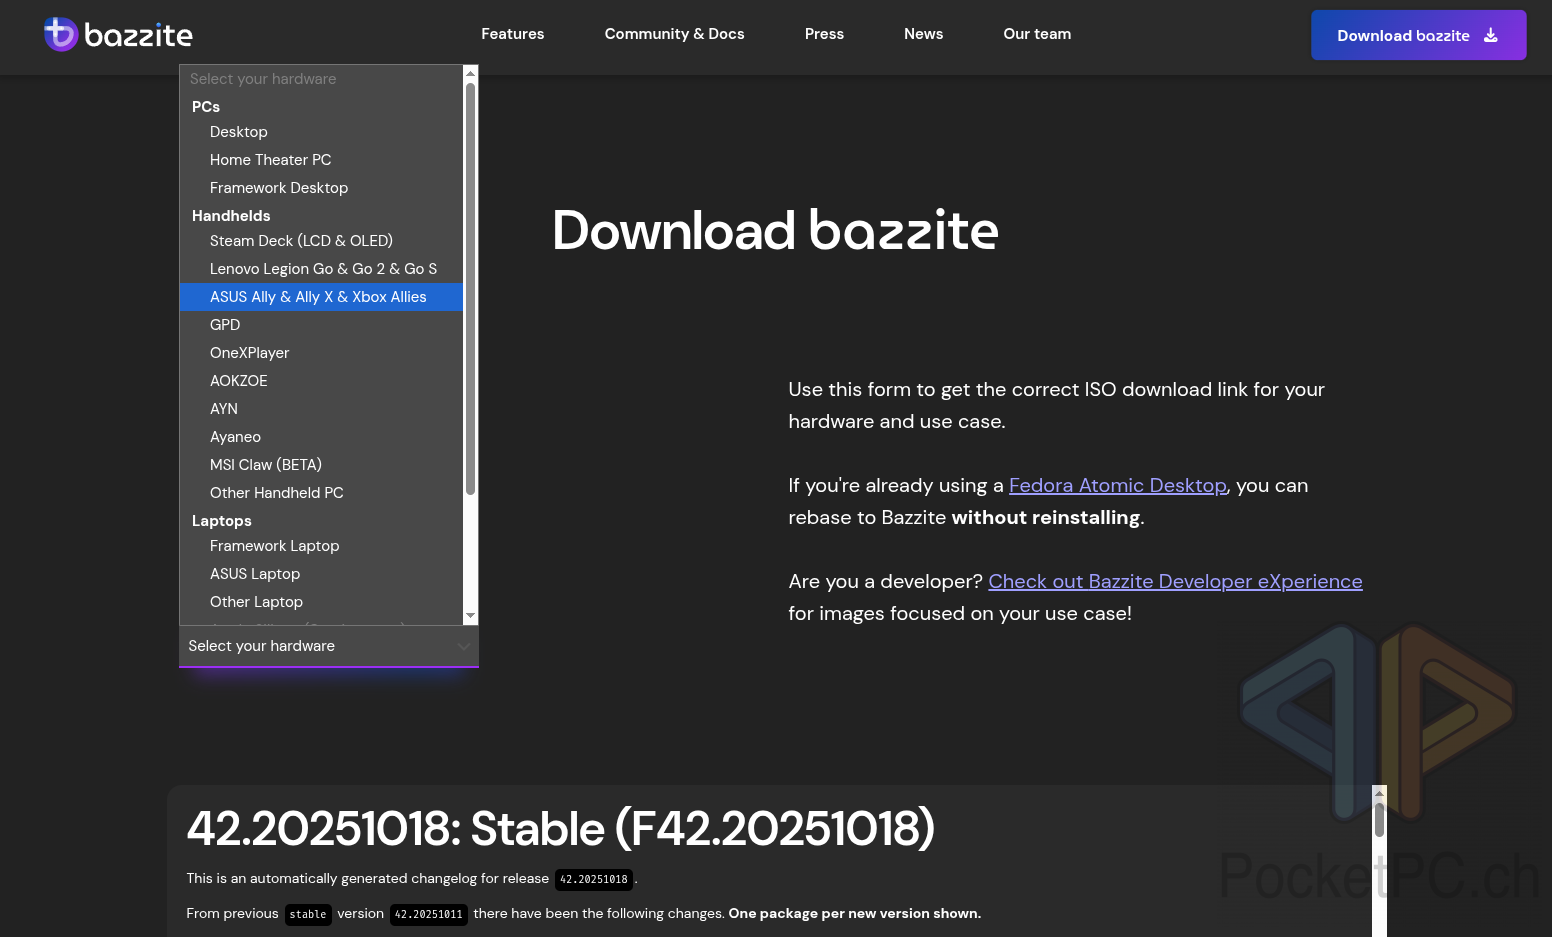Open the Fedora Atomic Desktop link

point(1117,485)
